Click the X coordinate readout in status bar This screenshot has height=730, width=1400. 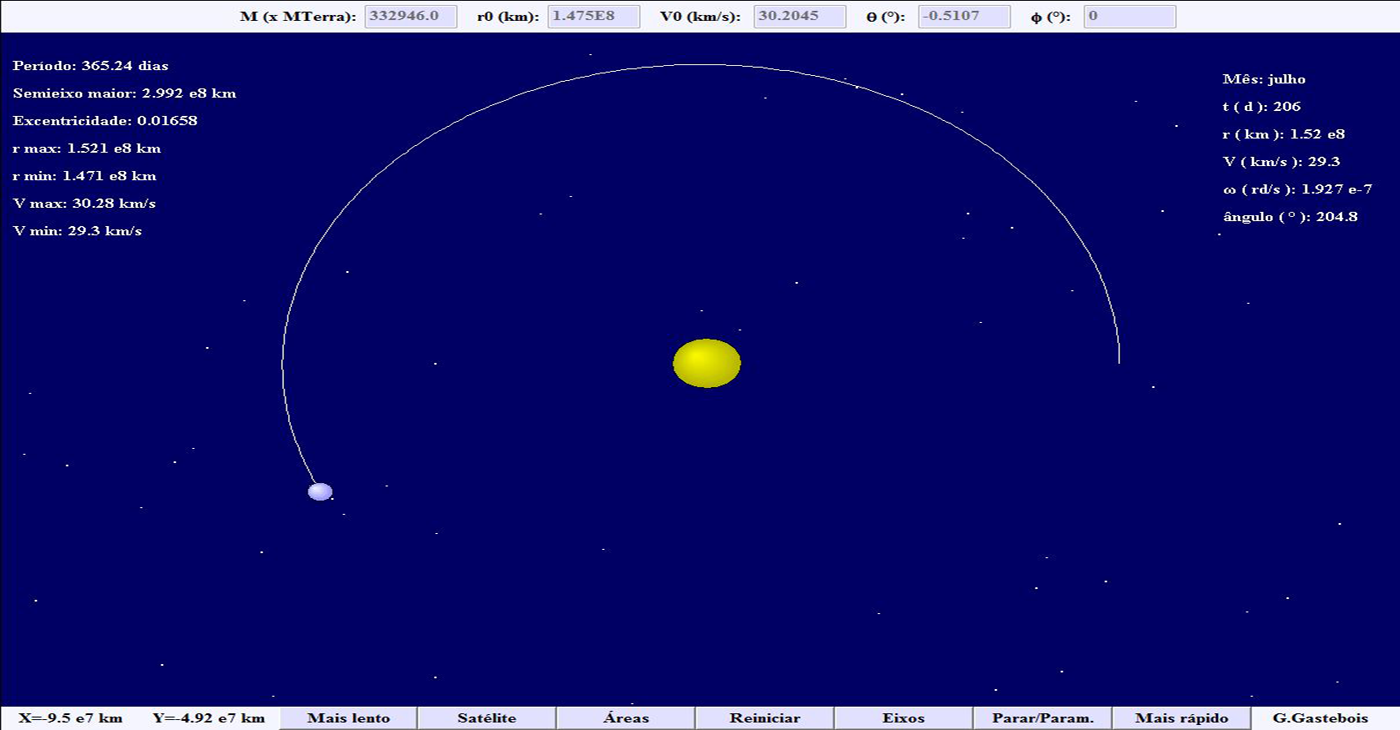pyautogui.click(x=70, y=718)
